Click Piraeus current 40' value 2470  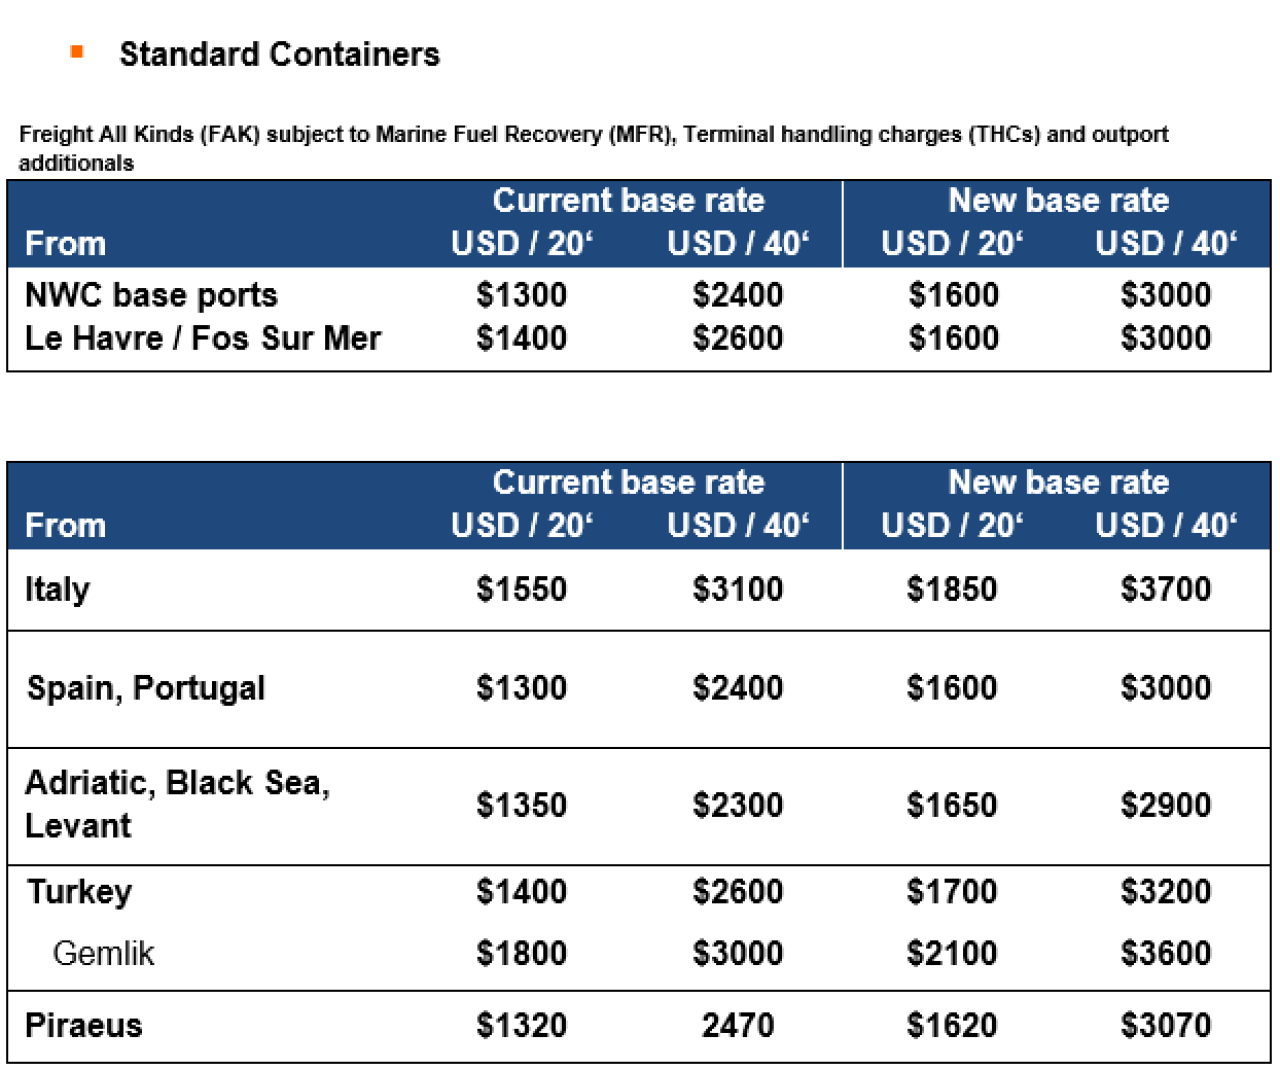(x=738, y=1025)
